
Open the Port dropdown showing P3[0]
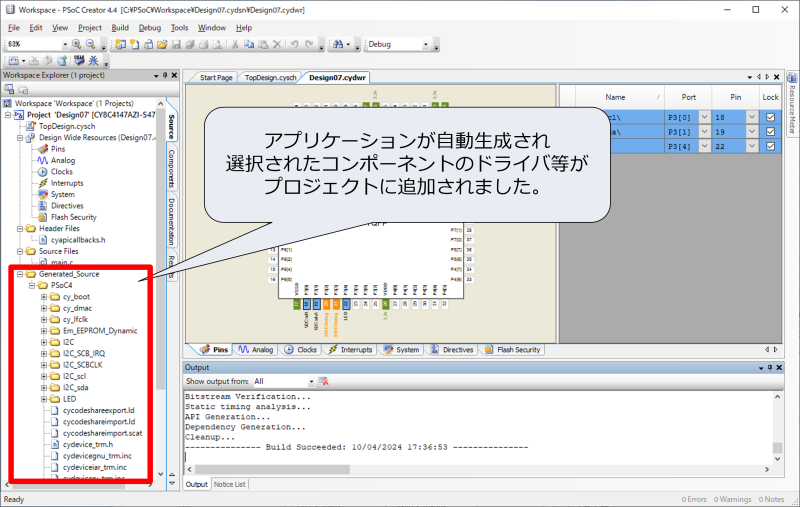click(x=704, y=117)
